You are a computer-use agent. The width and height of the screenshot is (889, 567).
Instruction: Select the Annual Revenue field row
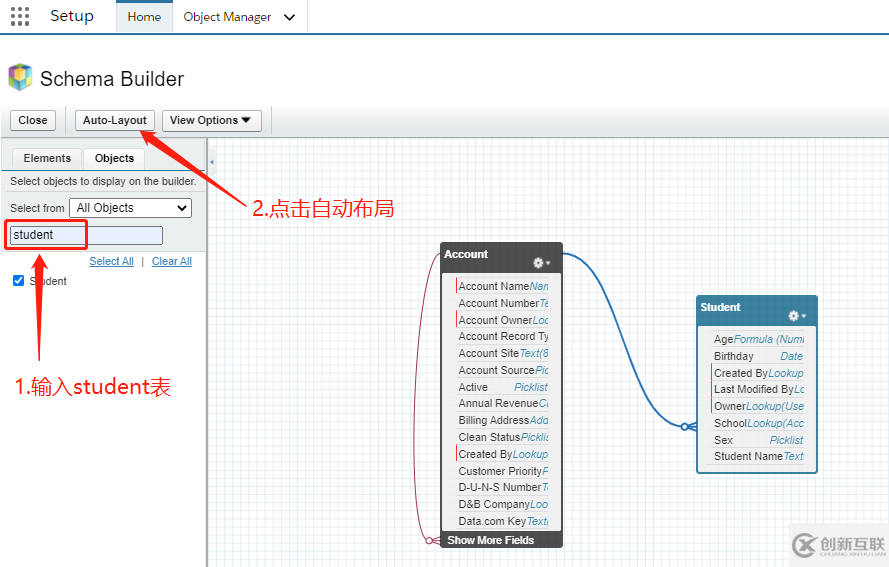click(503, 403)
